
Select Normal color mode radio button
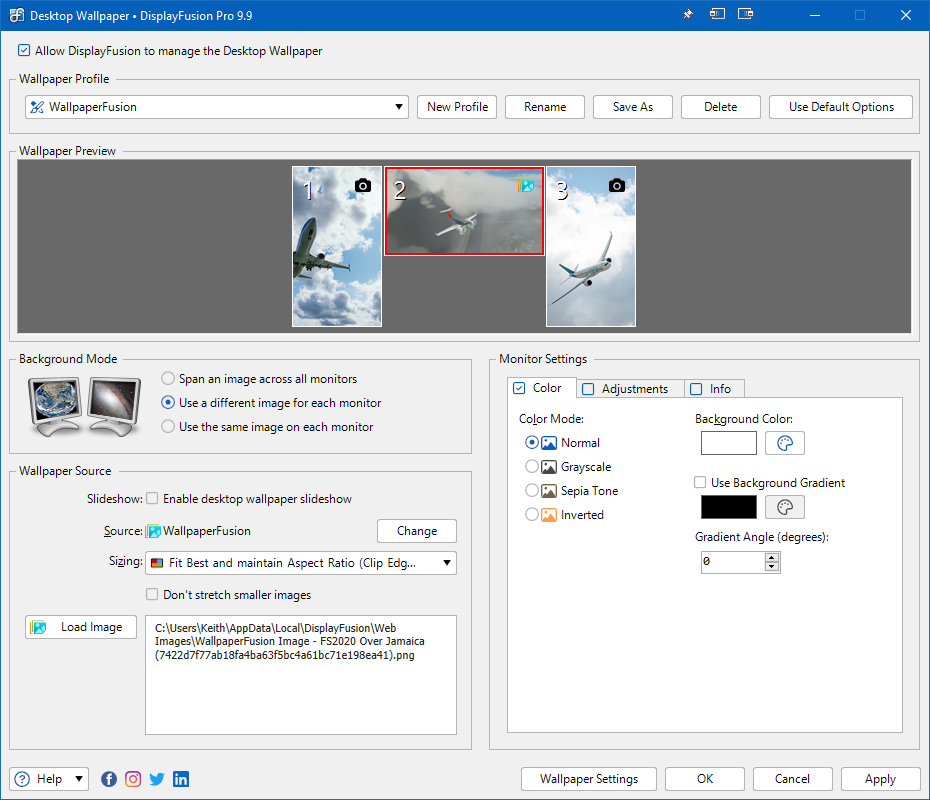532,442
